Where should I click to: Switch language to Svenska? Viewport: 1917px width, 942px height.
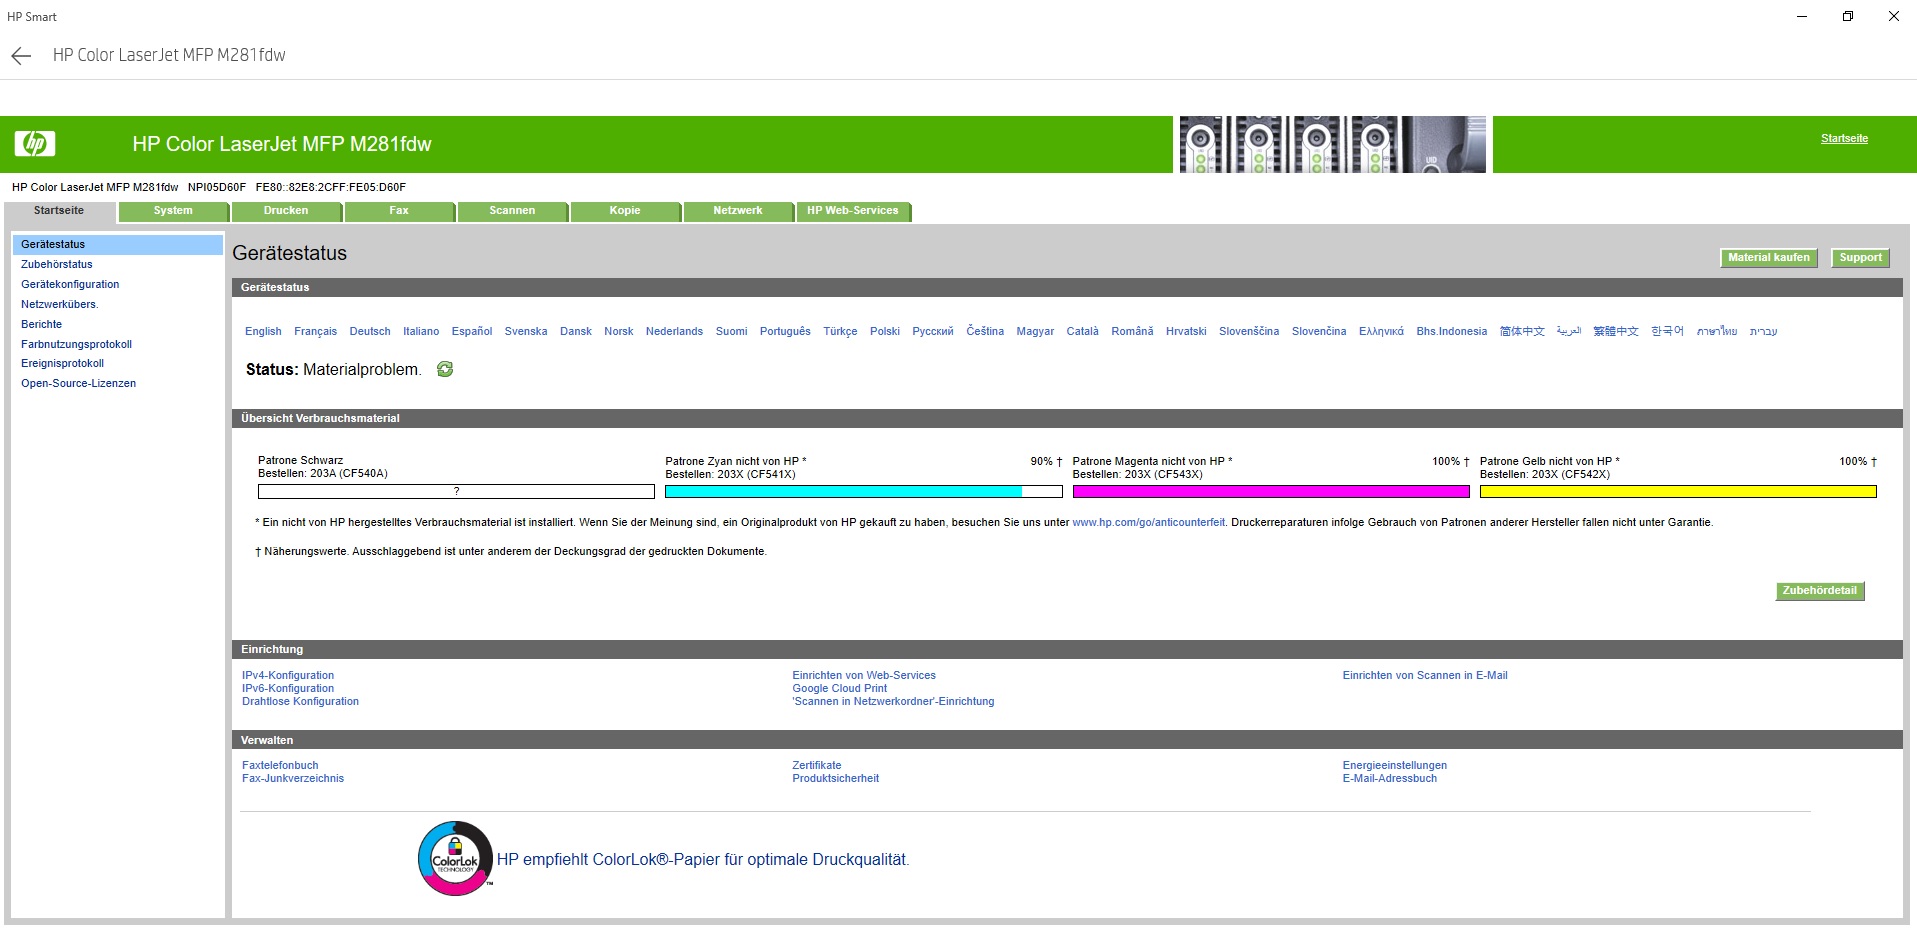click(526, 331)
